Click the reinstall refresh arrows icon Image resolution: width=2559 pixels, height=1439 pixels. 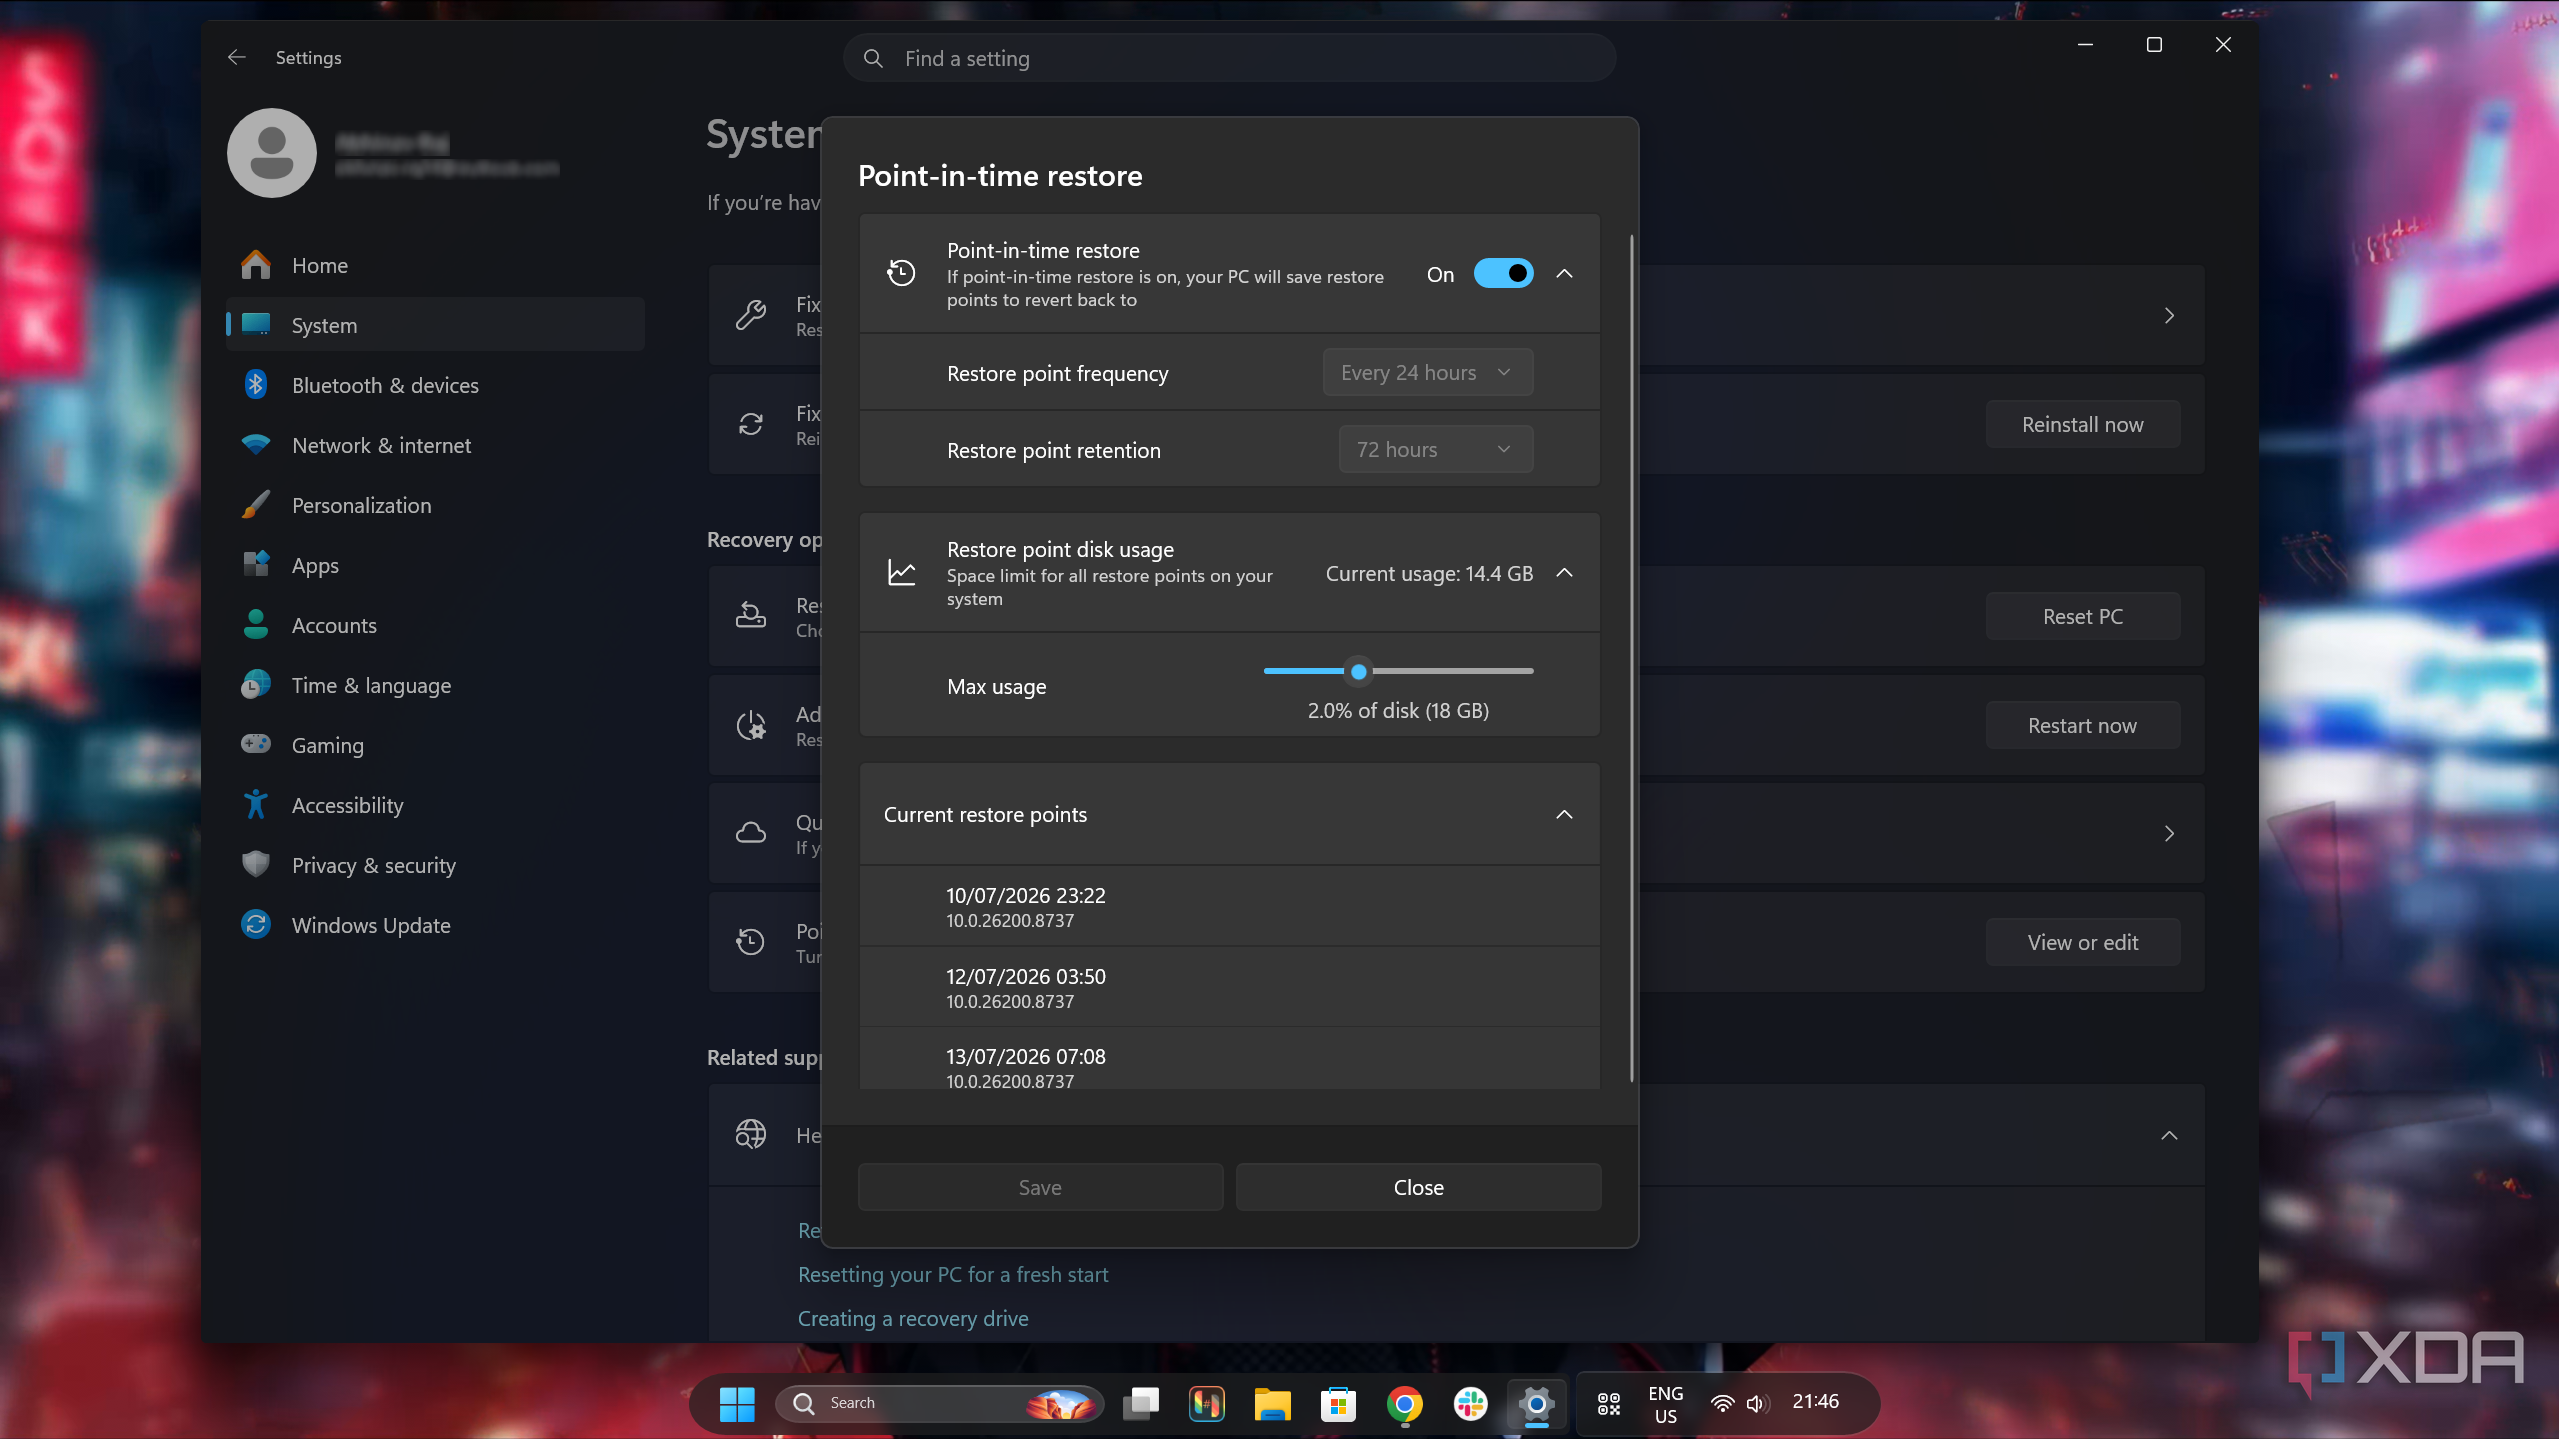coord(751,424)
